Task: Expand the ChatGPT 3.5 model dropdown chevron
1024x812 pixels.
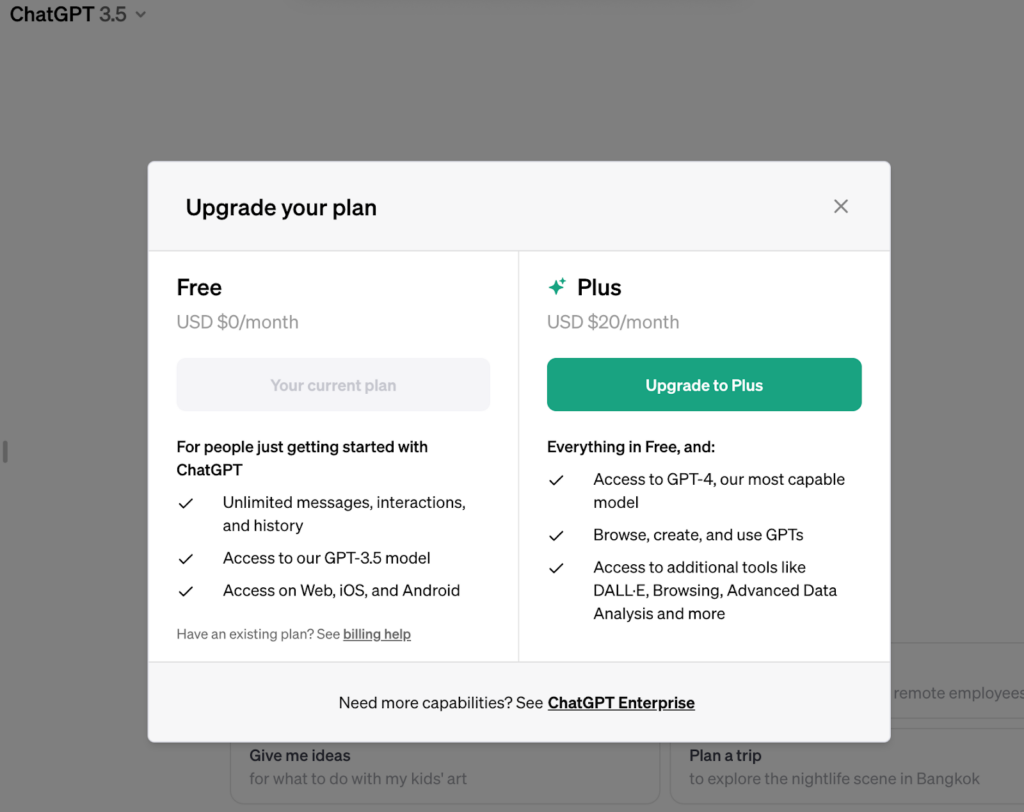Action: click(140, 14)
